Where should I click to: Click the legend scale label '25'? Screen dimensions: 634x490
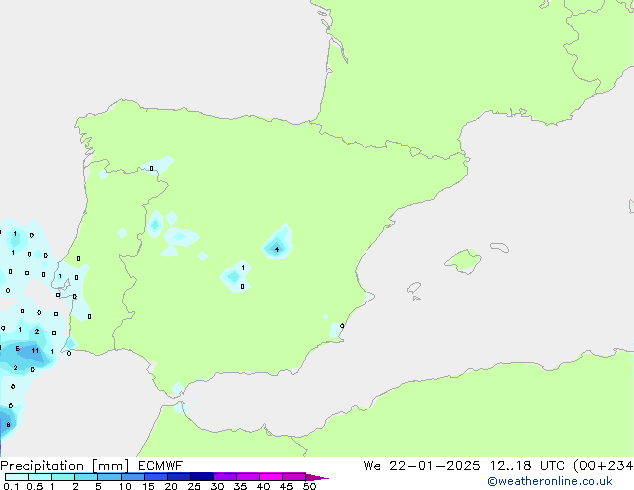[194, 486]
